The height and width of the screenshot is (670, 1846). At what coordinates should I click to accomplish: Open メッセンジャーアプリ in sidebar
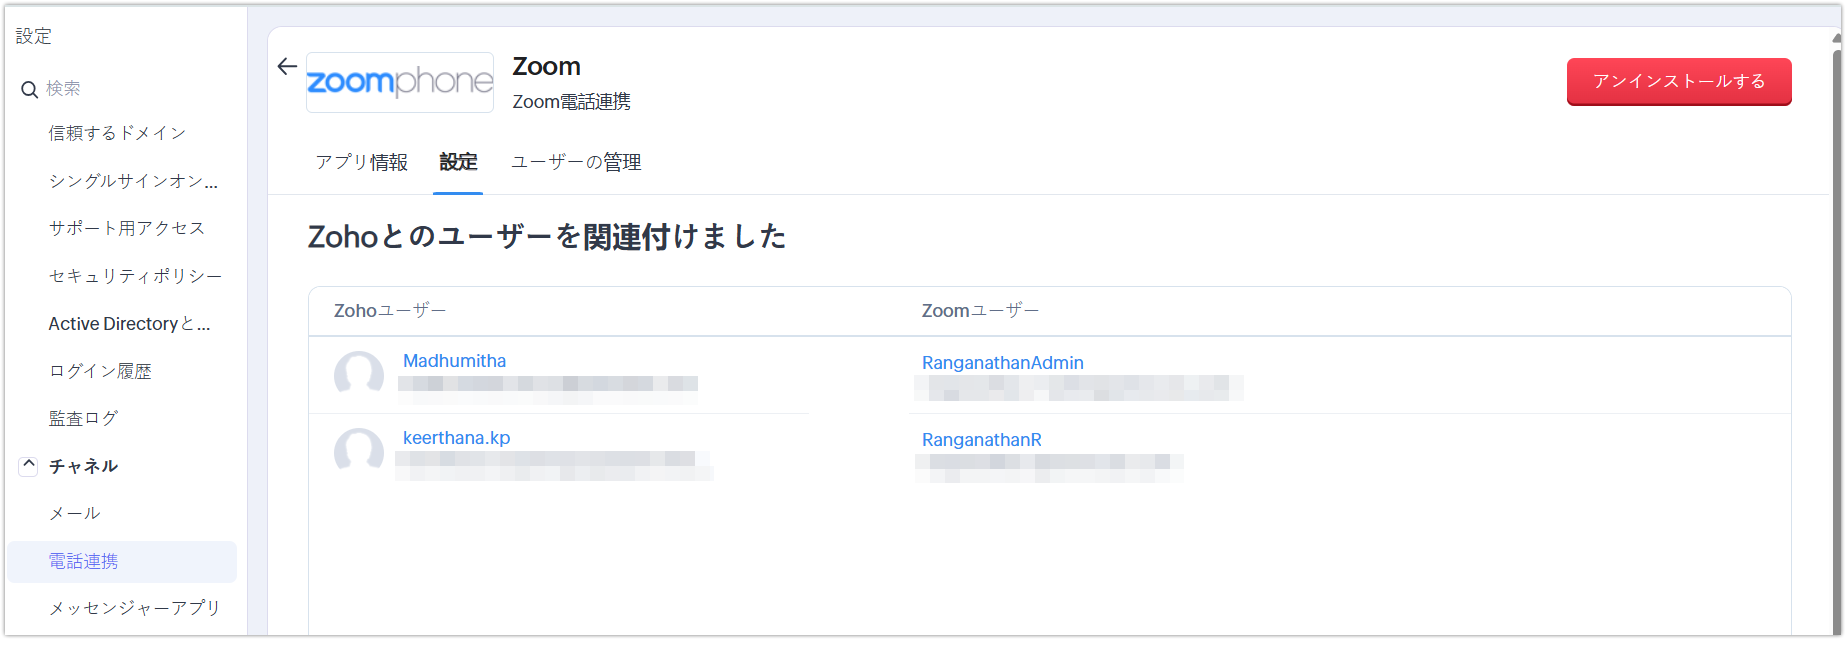click(x=134, y=608)
